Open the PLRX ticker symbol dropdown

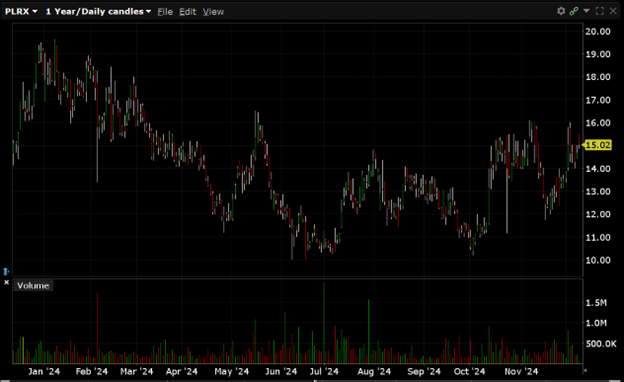coord(21,12)
